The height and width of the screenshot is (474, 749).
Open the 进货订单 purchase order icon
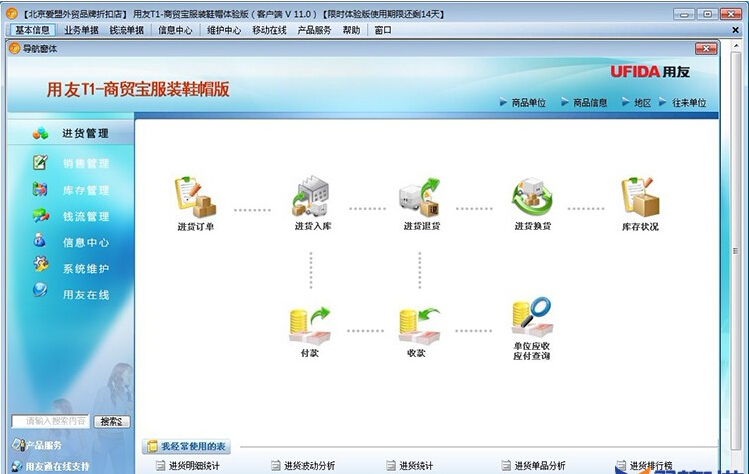pos(195,198)
